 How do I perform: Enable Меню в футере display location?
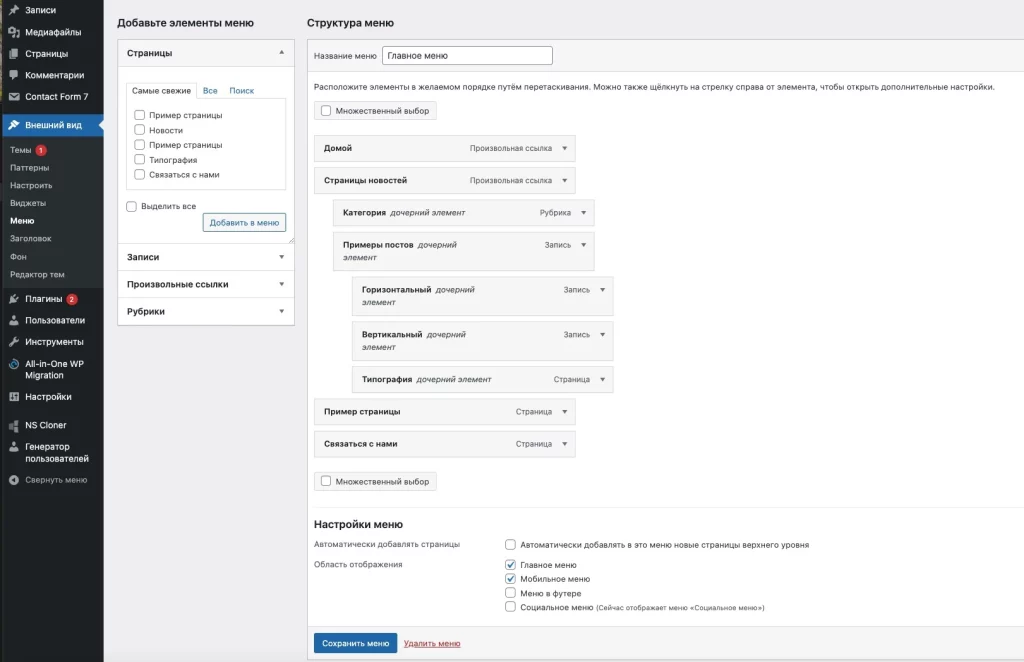coord(511,593)
